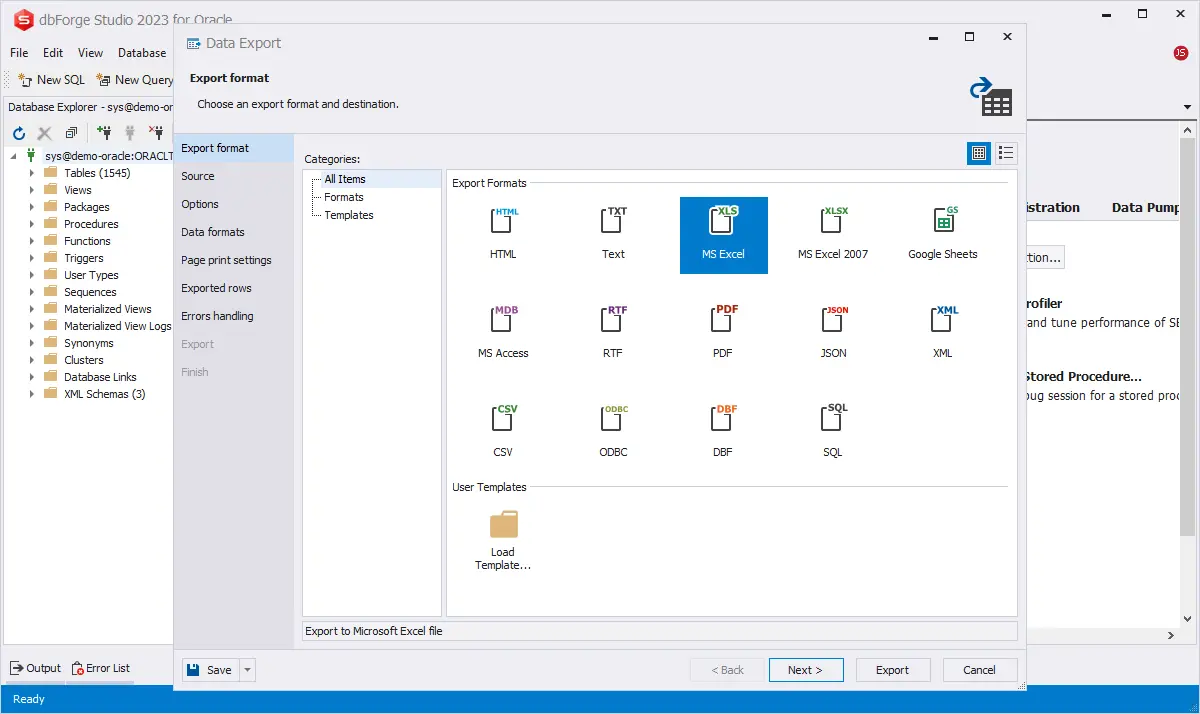Open the Save button dropdown arrow
This screenshot has height=714, width=1200.
tap(248, 670)
